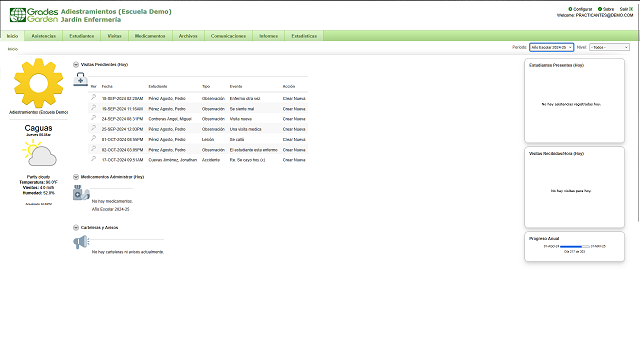This screenshot has height=360, width=640.
Task: Click the Visitas Recibidas/Hora (Hoy) panel title
Action: 556,154
